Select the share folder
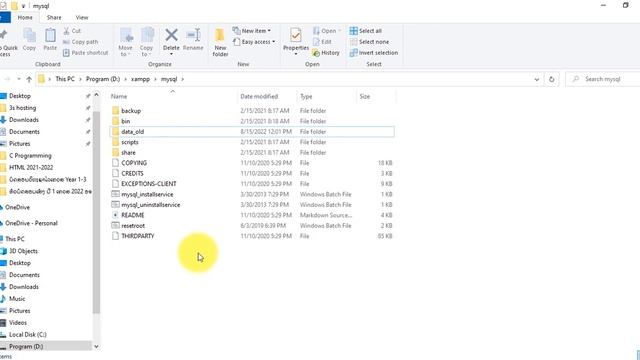Image resolution: width=640 pixels, height=360 pixels. [x=252, y=153]
